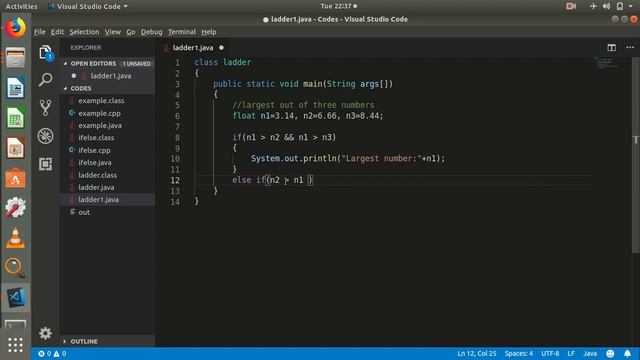
Task: Click the Ln 12, Col 25 status item
Action: pyautogui.click(x=476, y=353)
